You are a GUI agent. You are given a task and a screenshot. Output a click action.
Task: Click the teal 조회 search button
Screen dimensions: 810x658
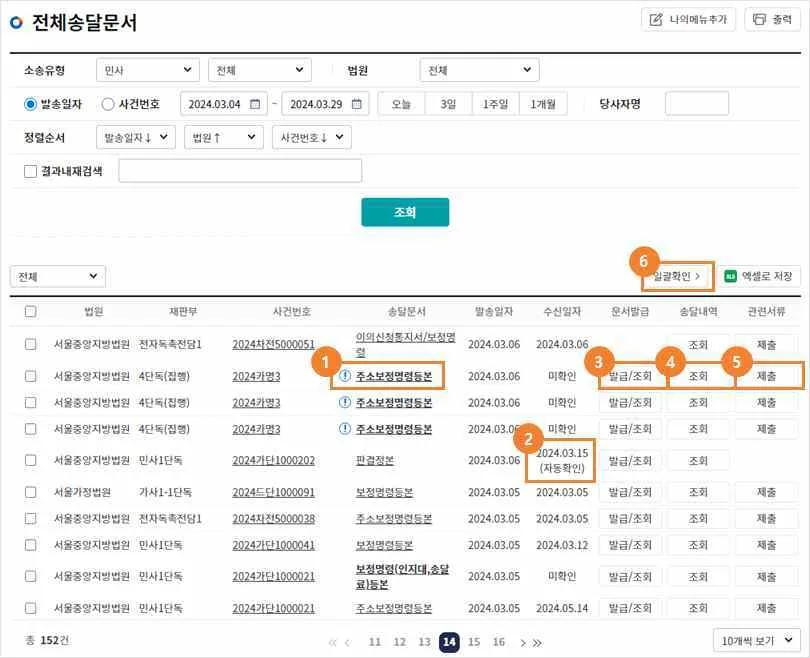coord(405,212)
